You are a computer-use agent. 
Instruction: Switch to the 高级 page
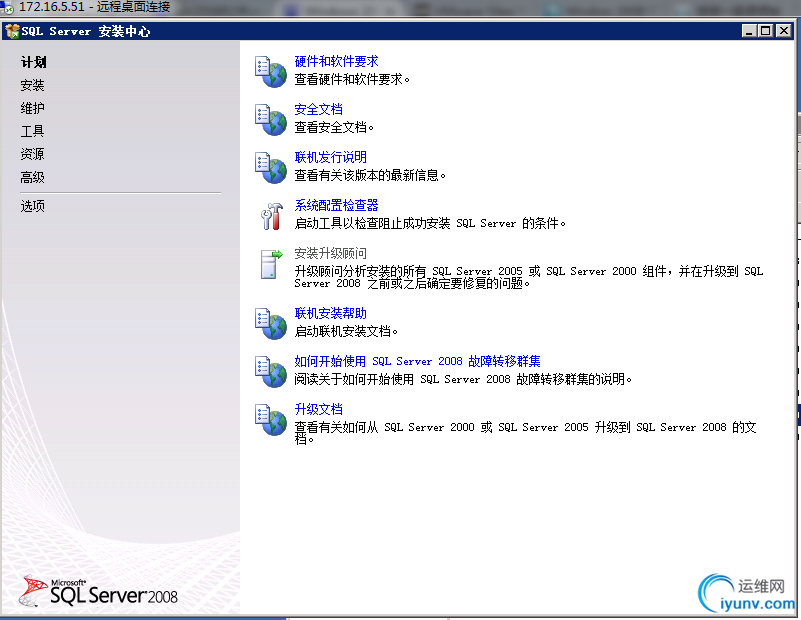[32, 177]
